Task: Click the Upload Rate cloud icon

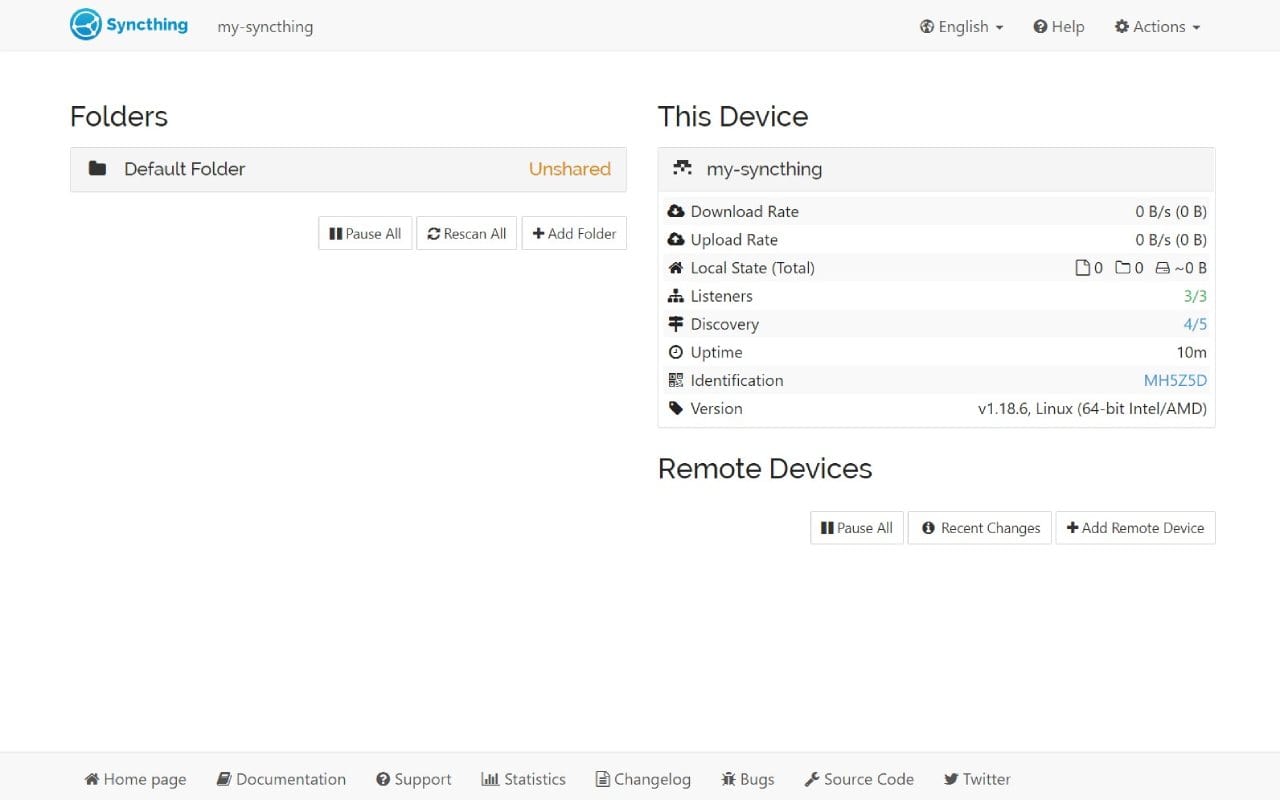Action: [x=676, y=239]
